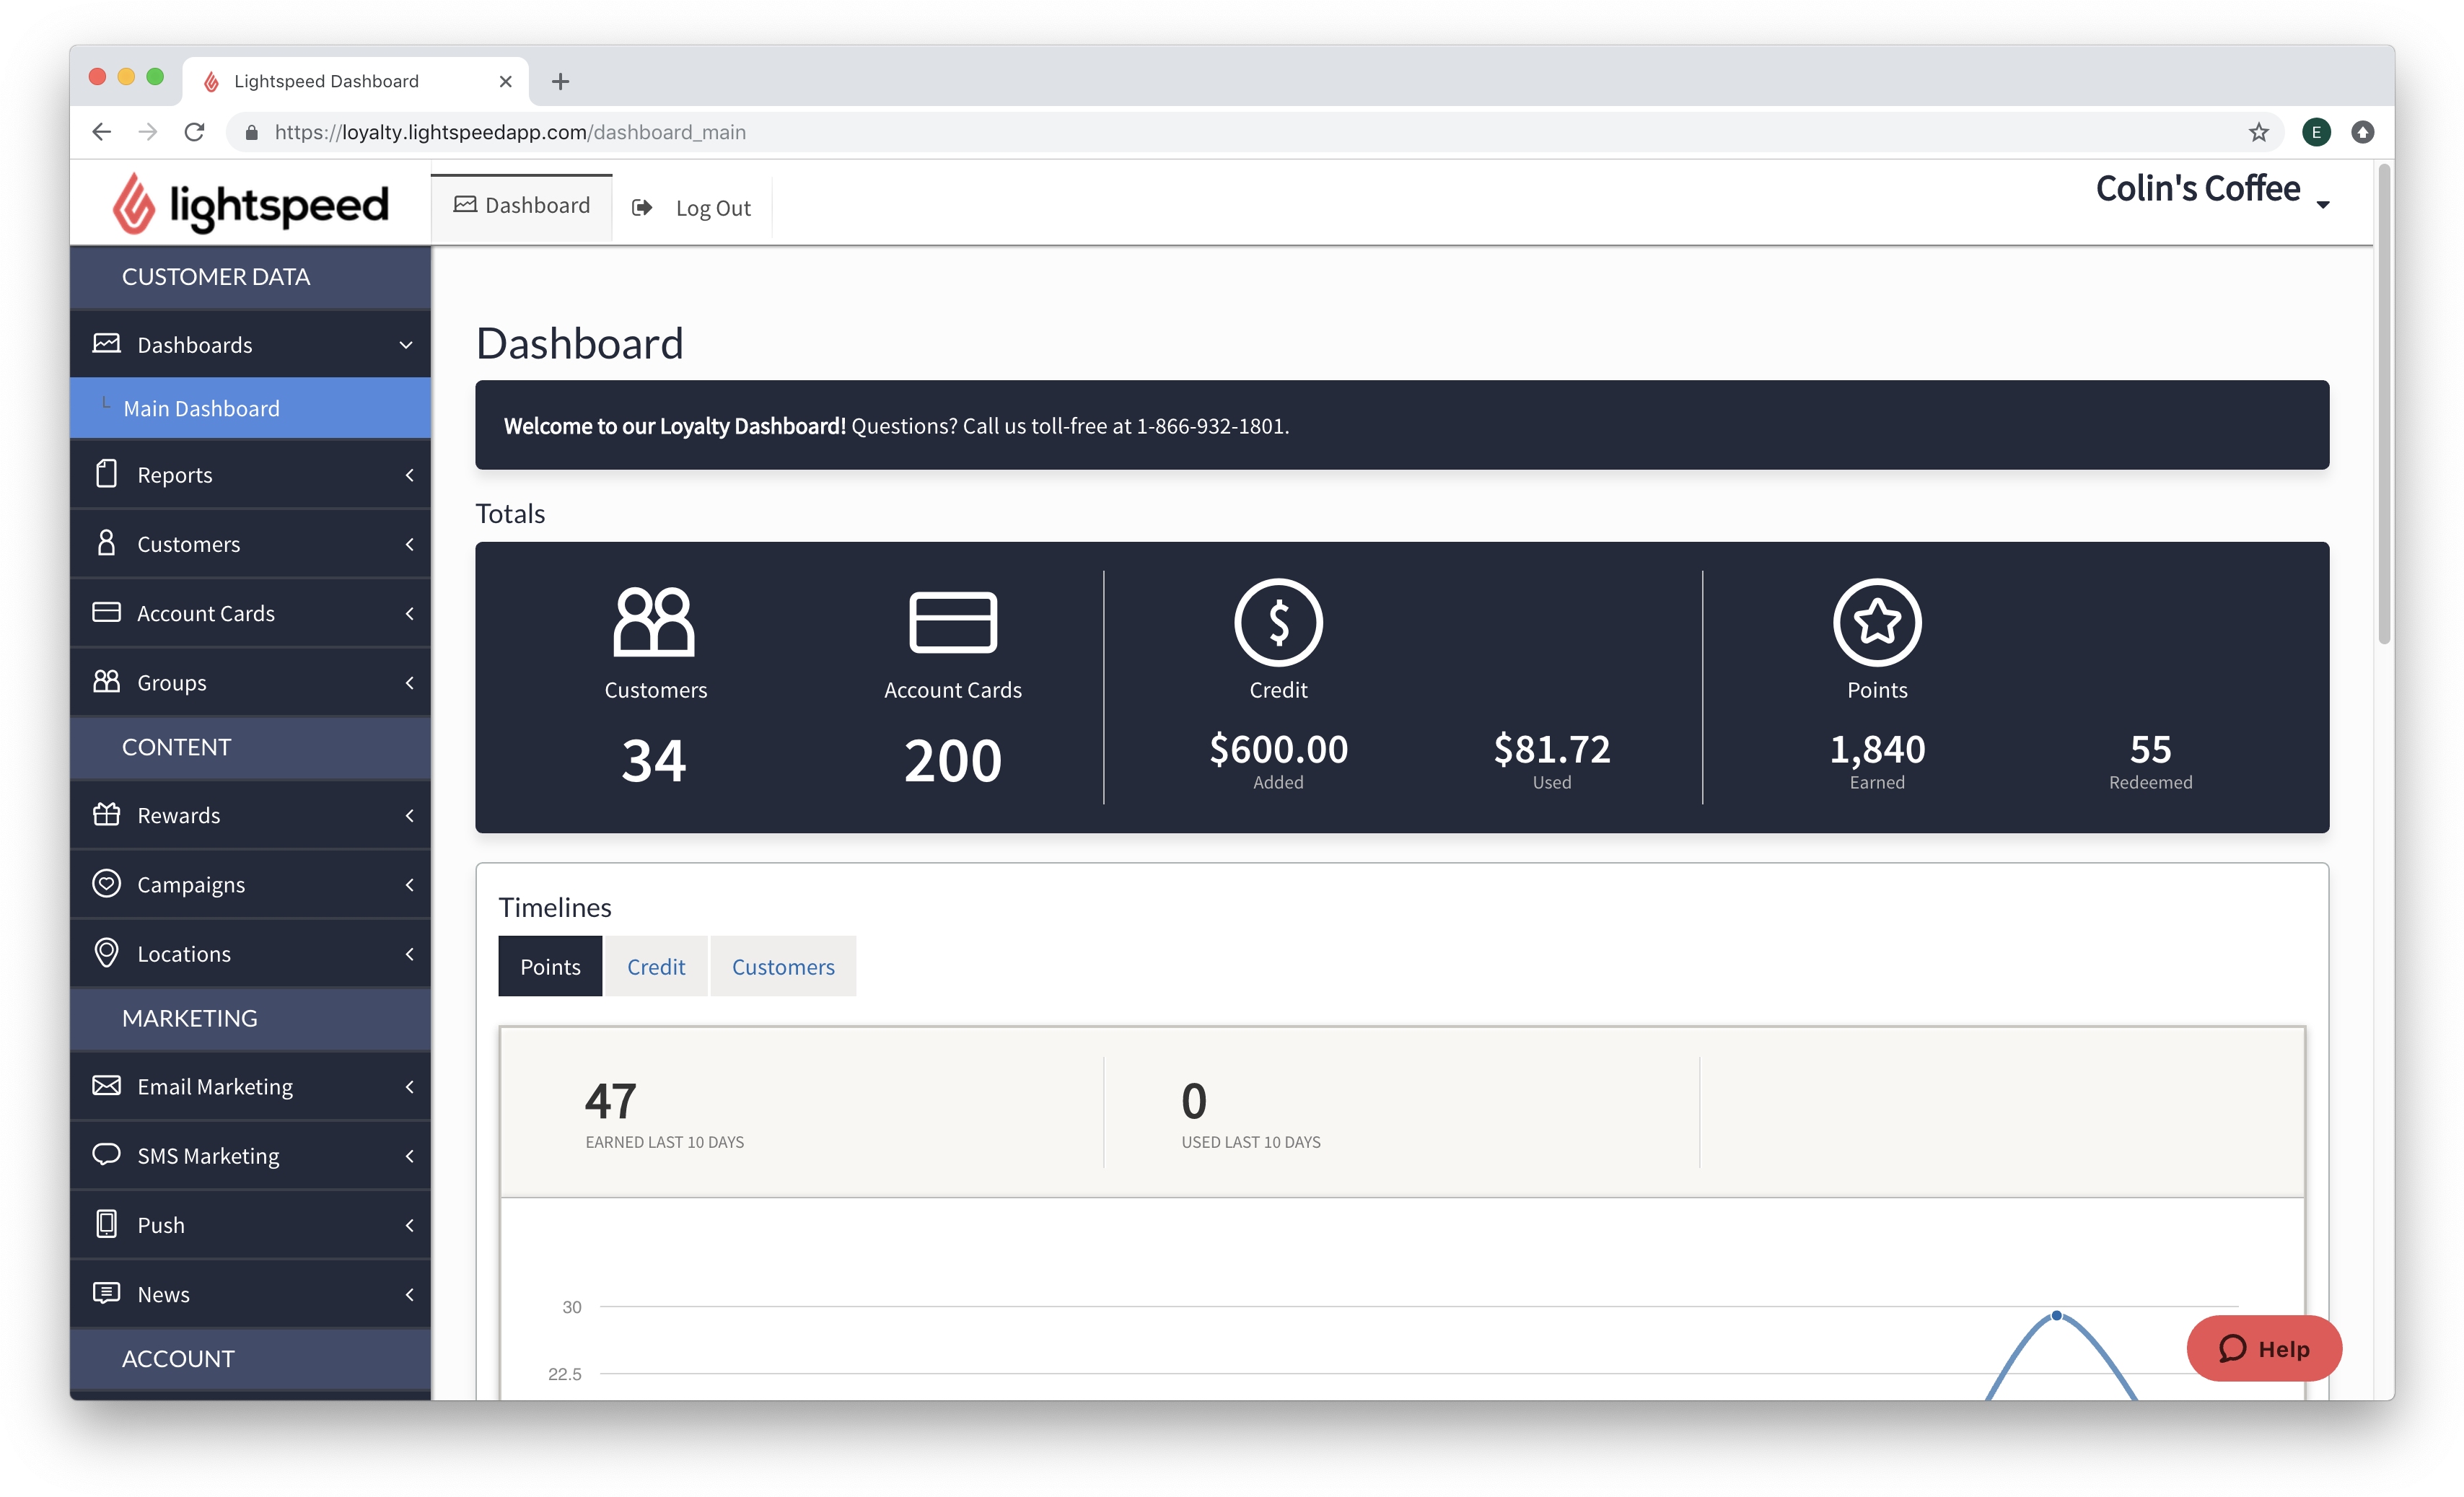Screen dimensions: 2464x1497
Task: Click the peak data point on Points chart
Action: pos(2056,1315)
